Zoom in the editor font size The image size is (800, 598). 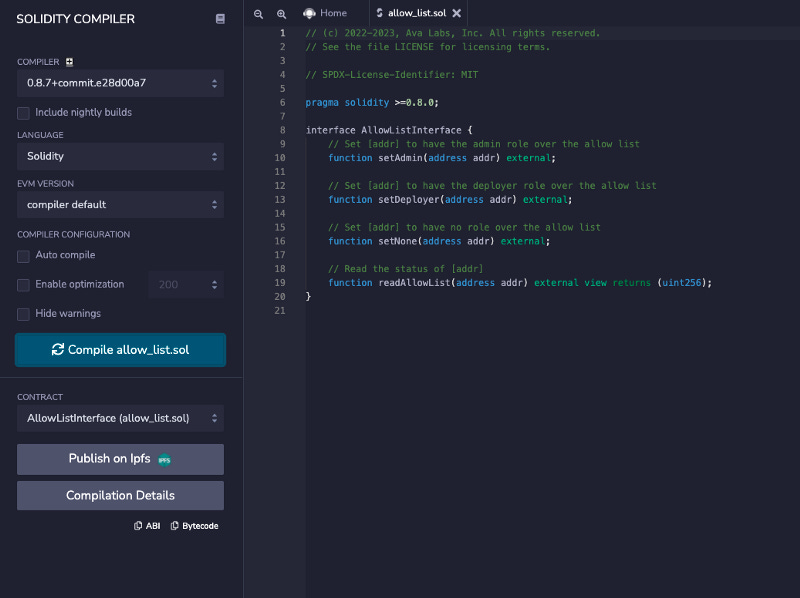point(281,14)
